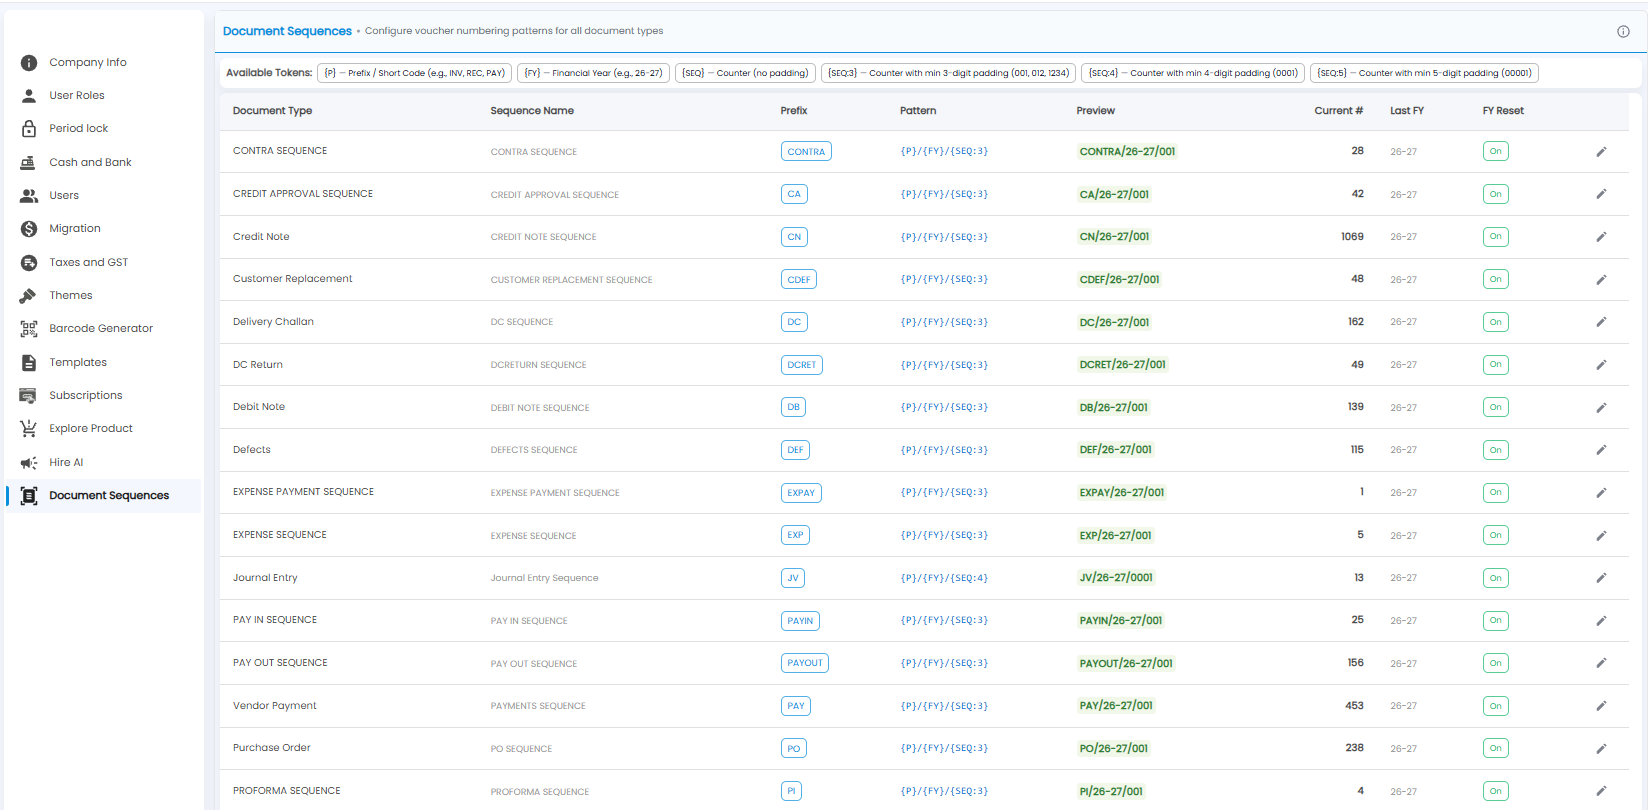This screenshot has height=810, width=1648.
Task: Edit the Purchase Order sequence
Action: tap(1601, 748)
